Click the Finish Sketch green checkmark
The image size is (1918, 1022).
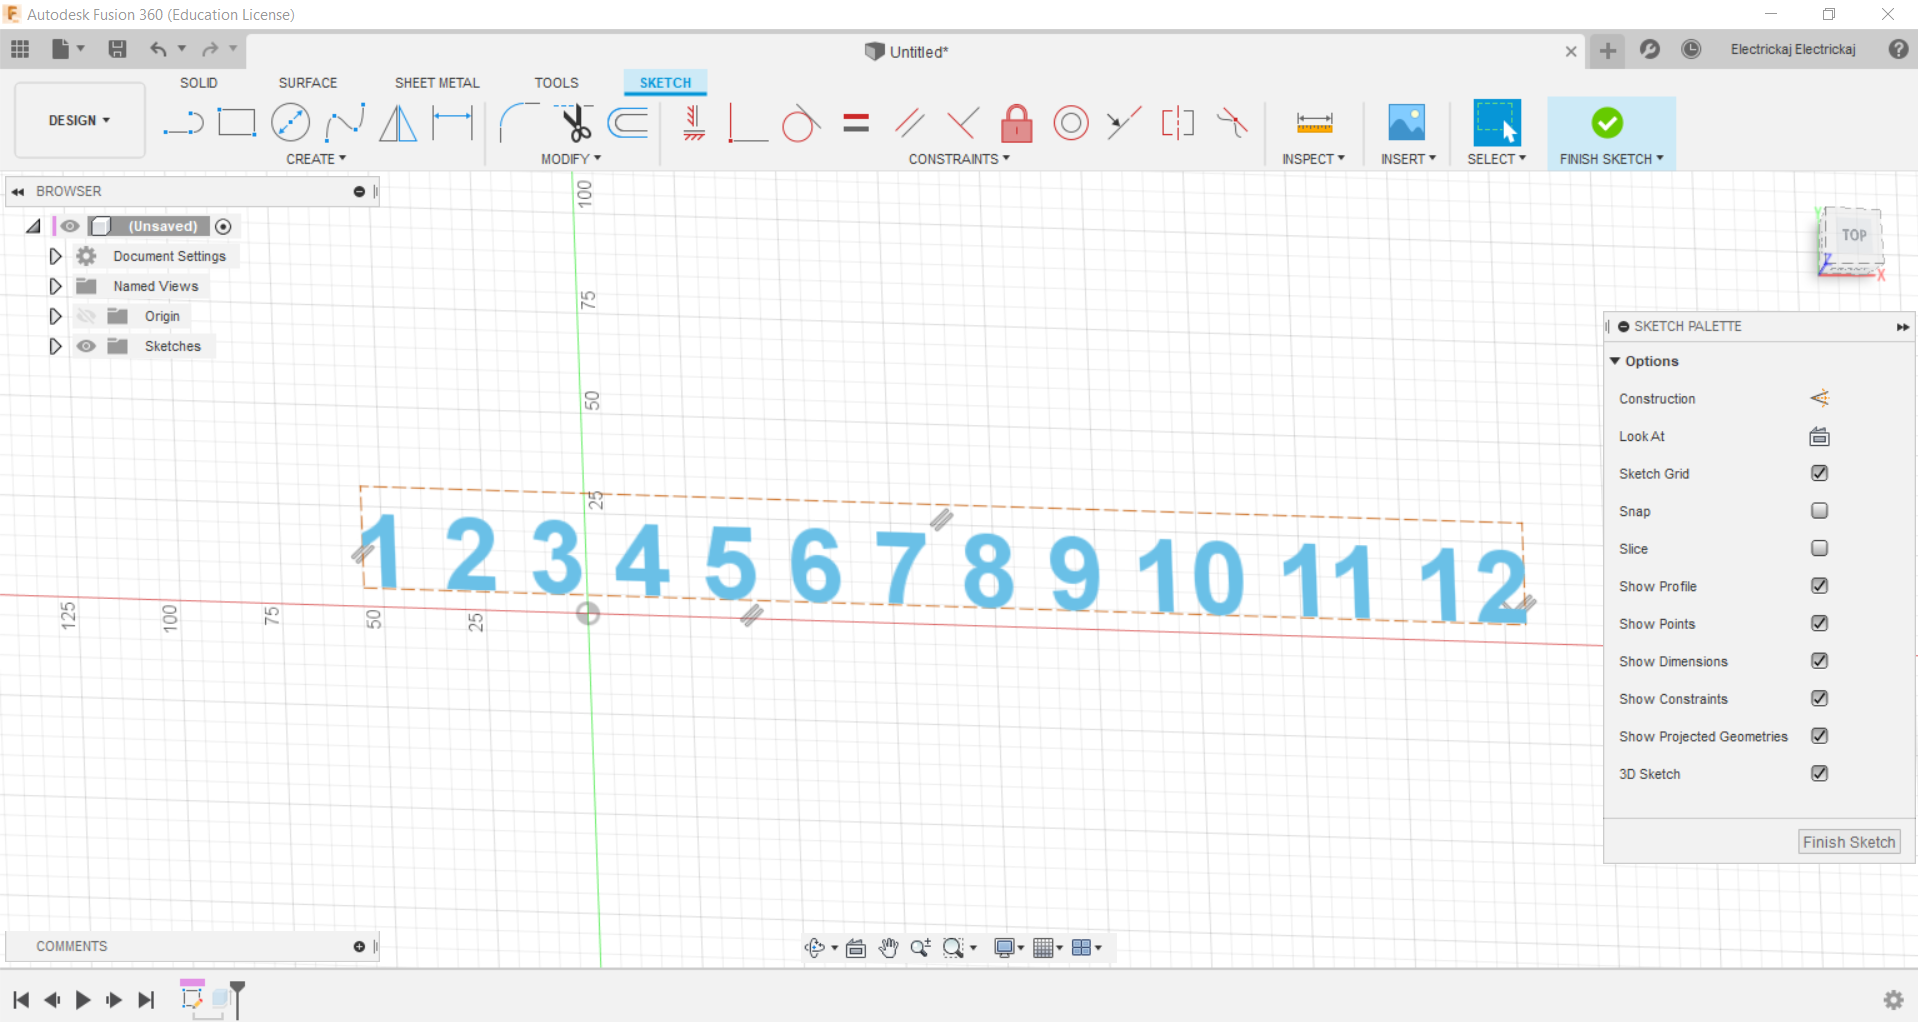click(1607, 123)
